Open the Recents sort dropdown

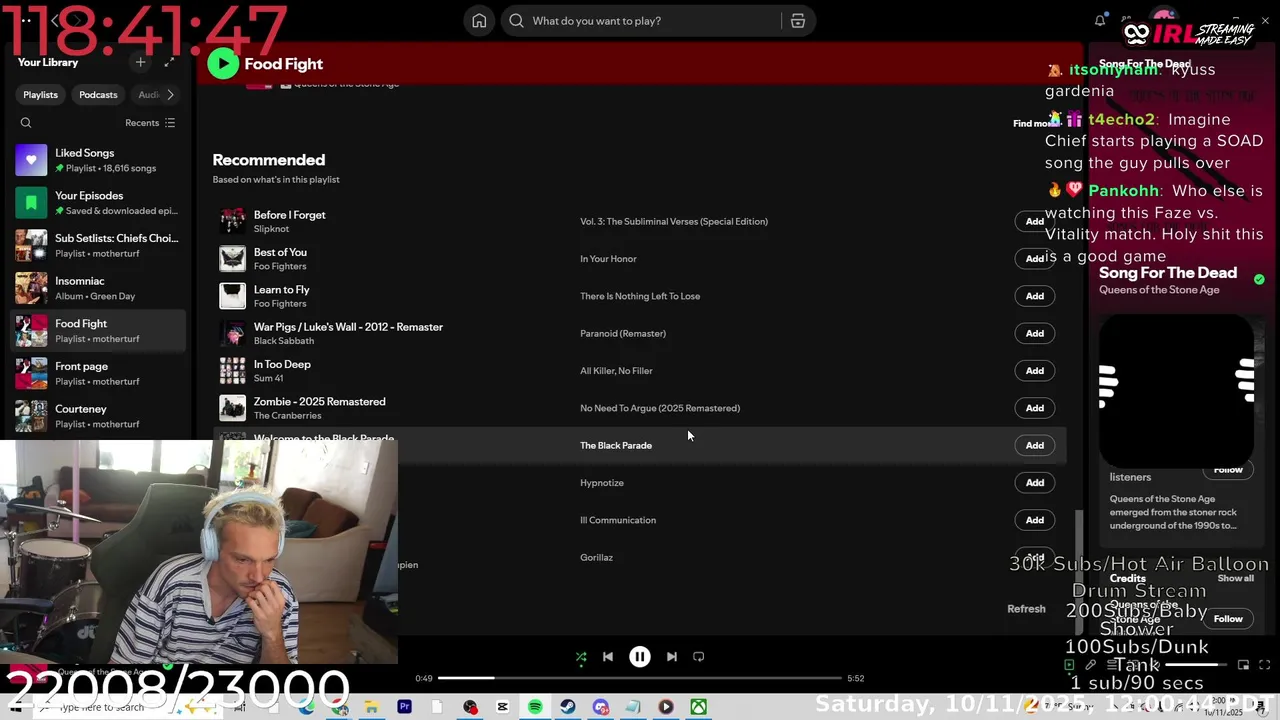point(150,123)
